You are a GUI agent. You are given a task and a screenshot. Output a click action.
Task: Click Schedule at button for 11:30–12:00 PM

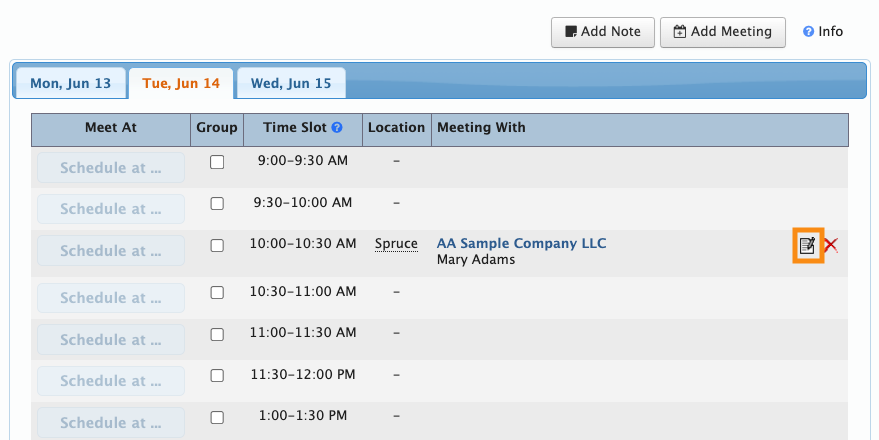111,380
